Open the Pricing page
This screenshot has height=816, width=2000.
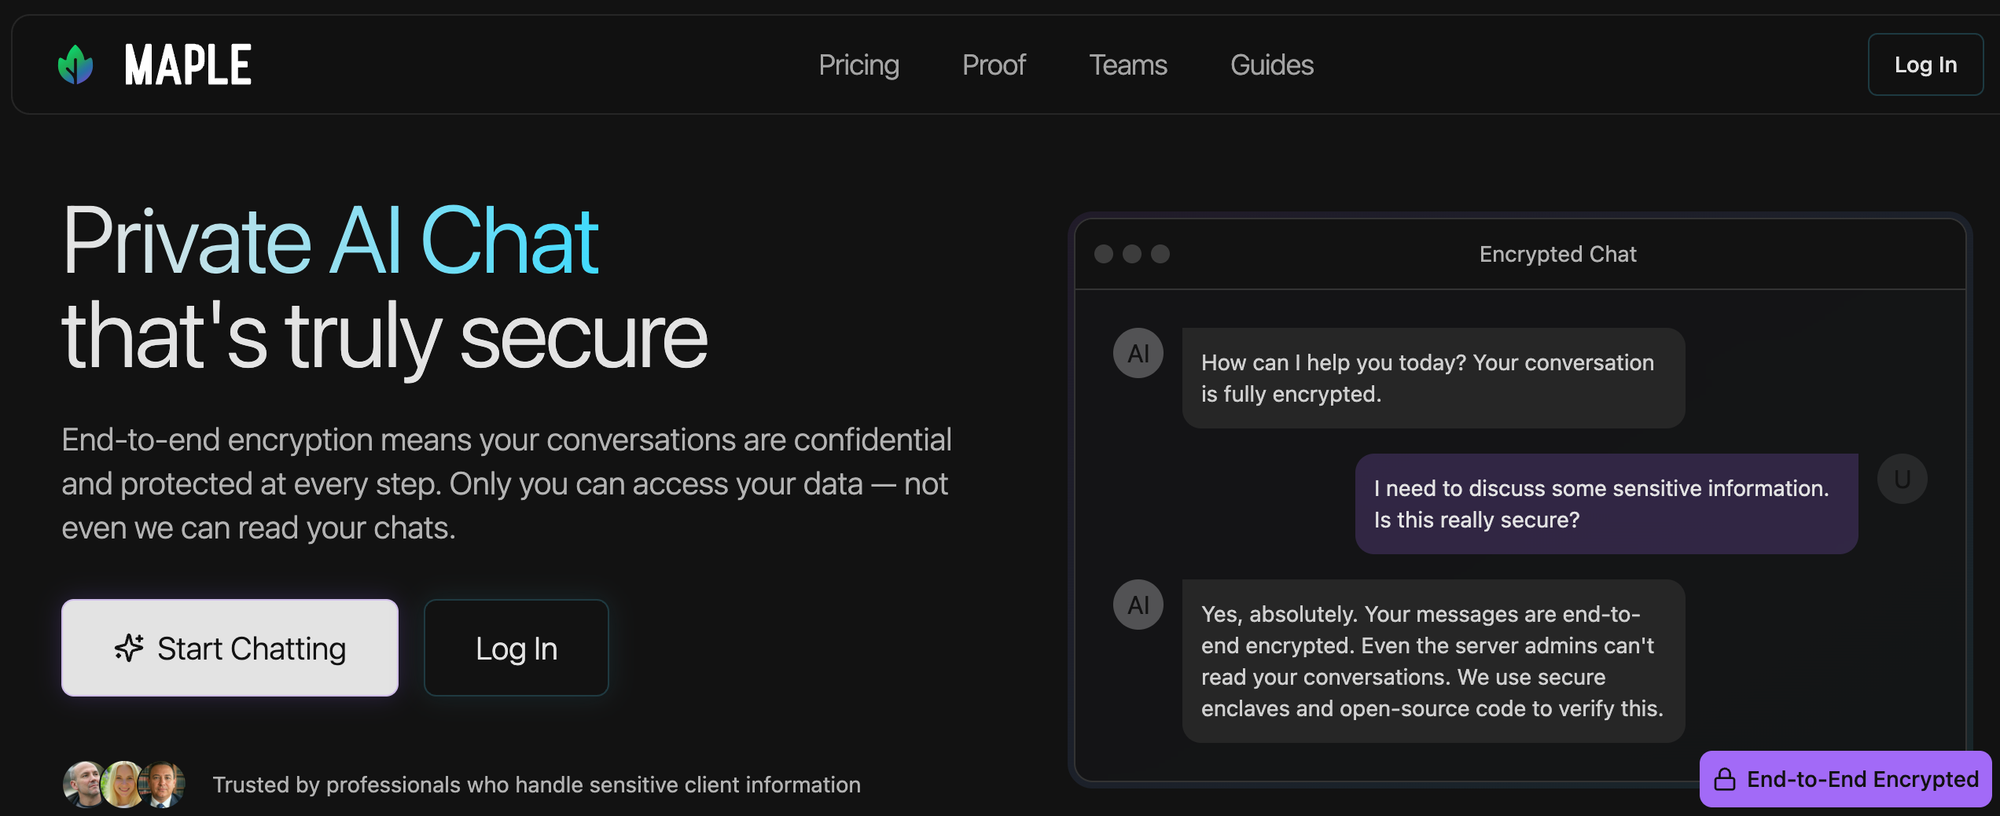[858, 65]
